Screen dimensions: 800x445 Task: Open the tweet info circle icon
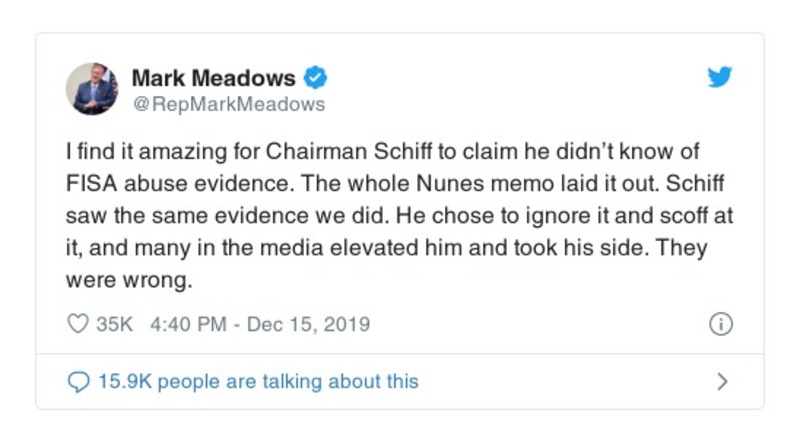(x=720, y=324)
